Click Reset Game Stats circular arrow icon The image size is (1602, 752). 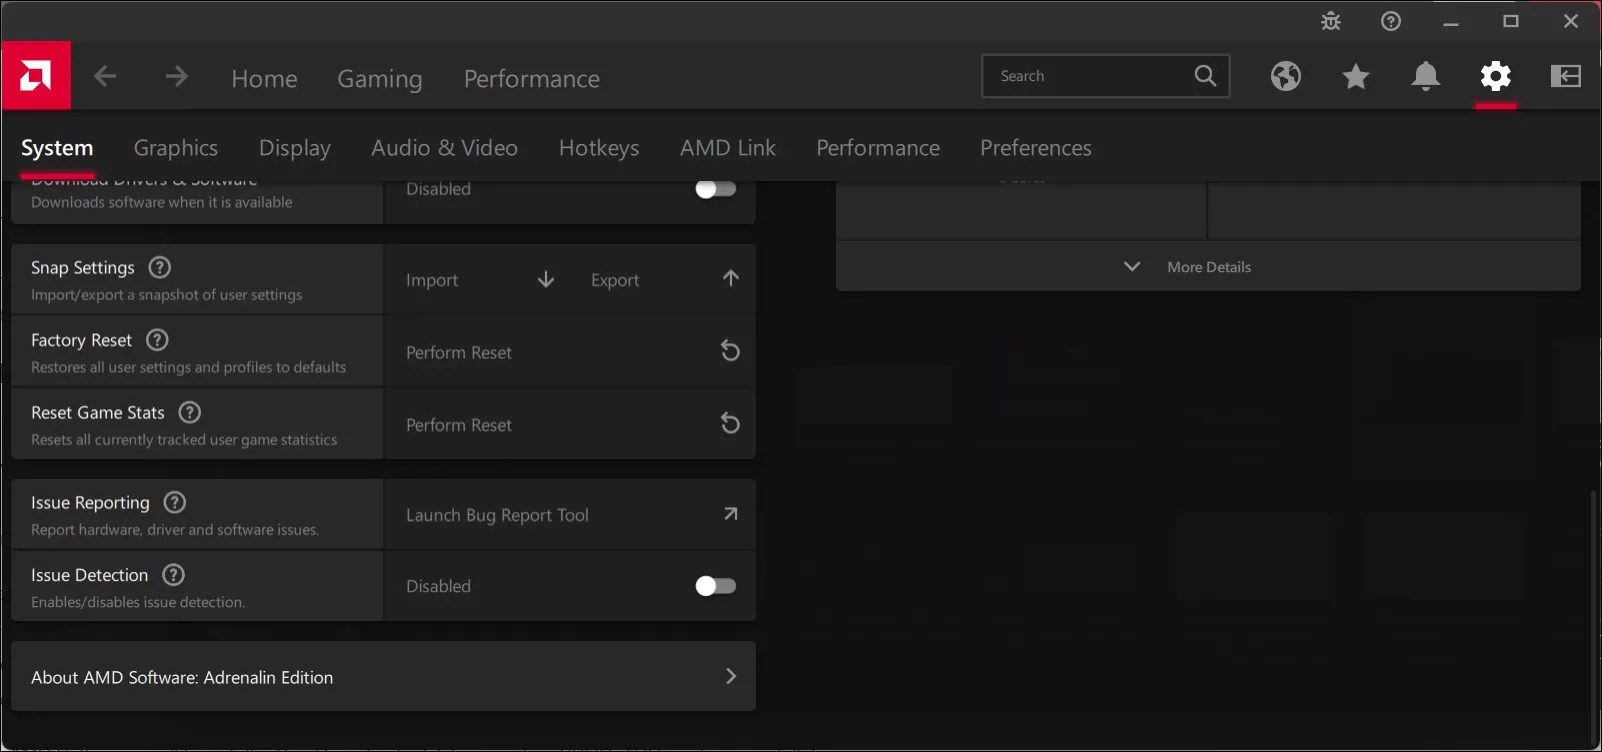point(731,423)
